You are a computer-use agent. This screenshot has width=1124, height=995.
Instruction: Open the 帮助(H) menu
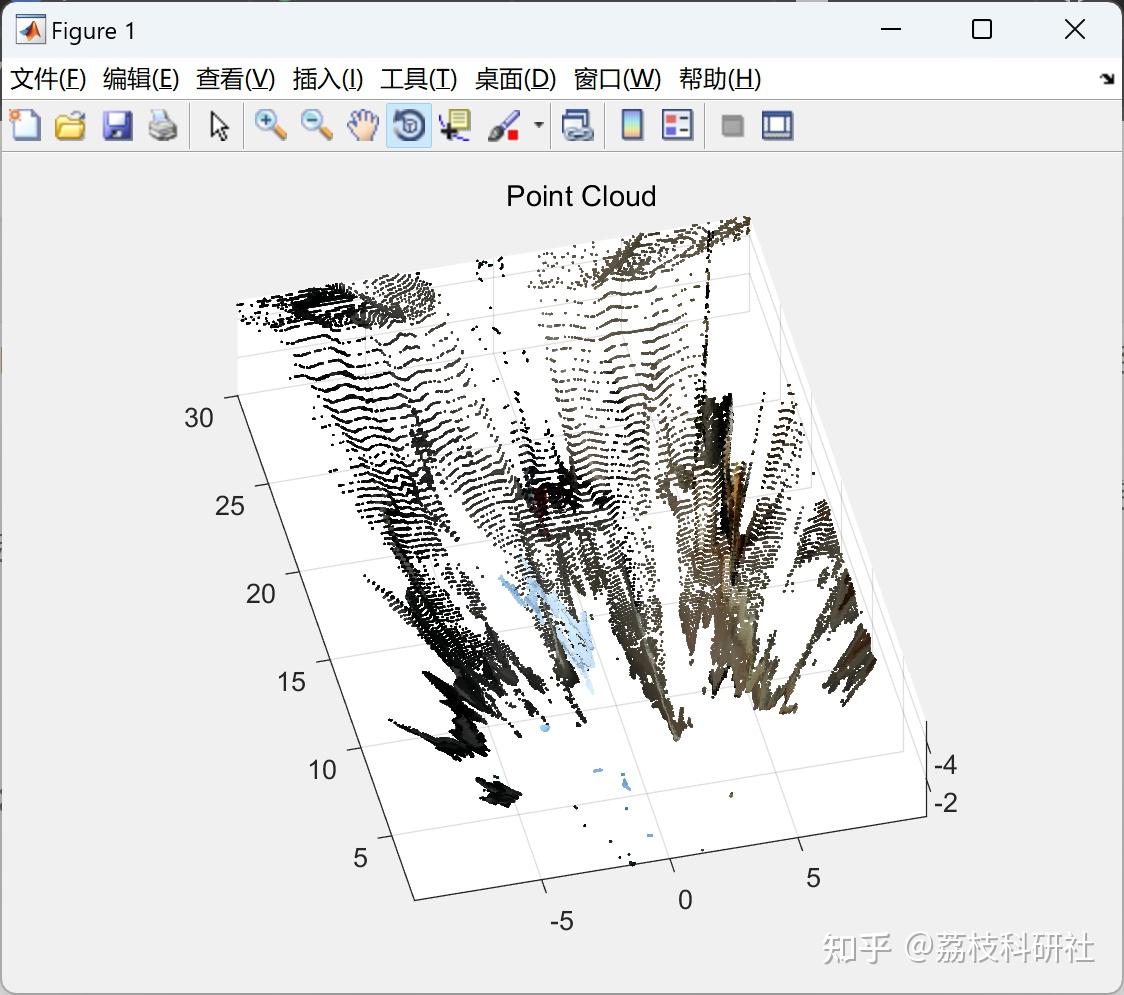click(x=720, y=79)
